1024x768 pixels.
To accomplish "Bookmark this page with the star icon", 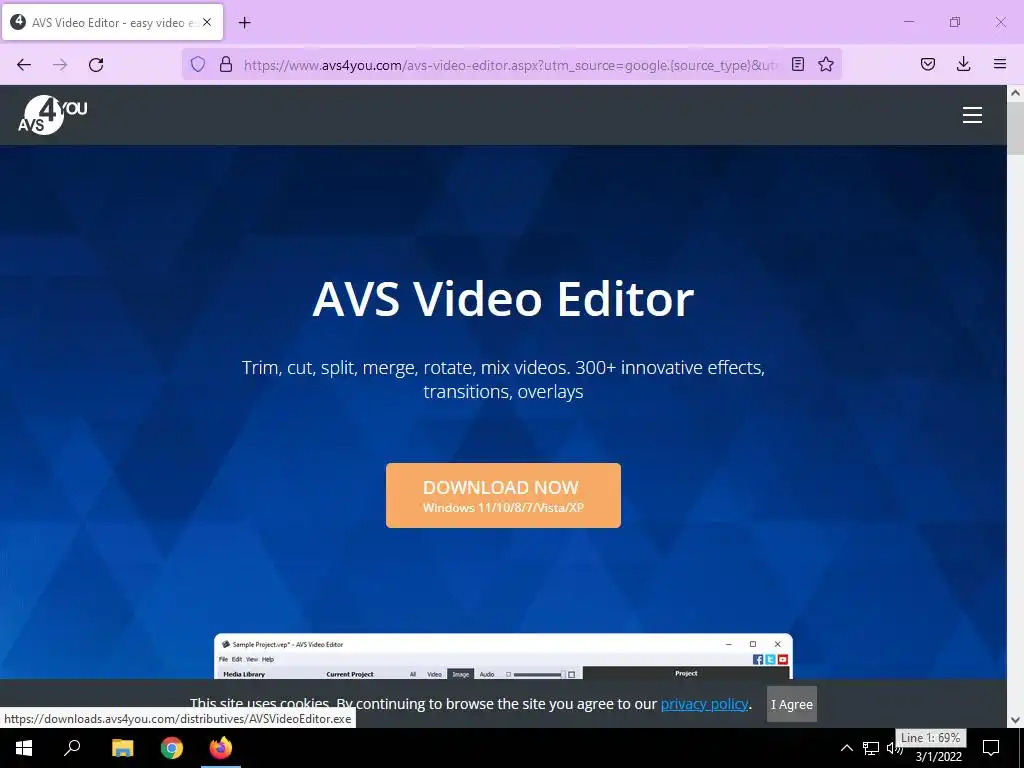I will point(826,64).
